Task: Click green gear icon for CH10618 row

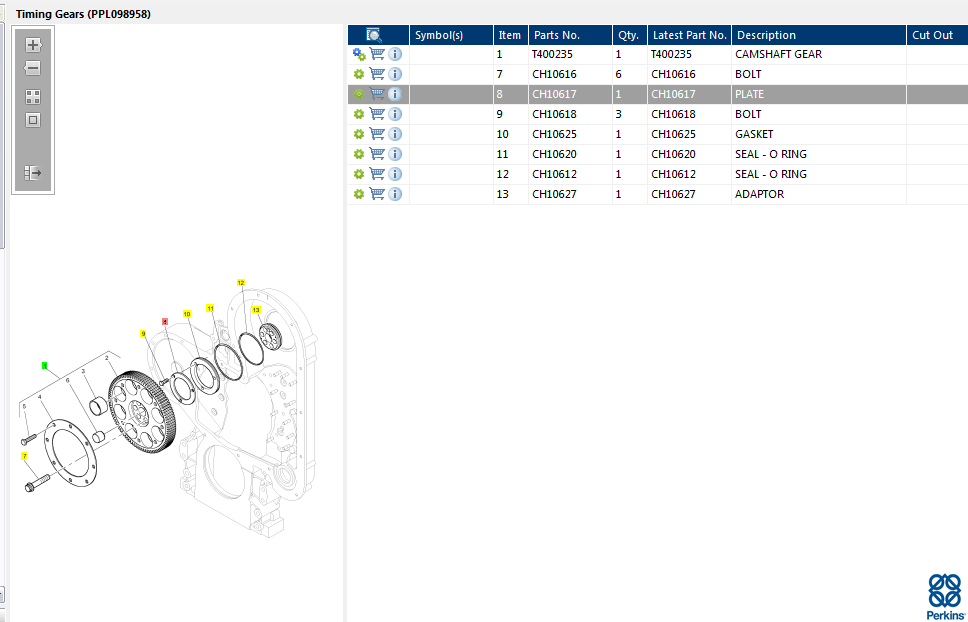Action: (x=358, y=114)
